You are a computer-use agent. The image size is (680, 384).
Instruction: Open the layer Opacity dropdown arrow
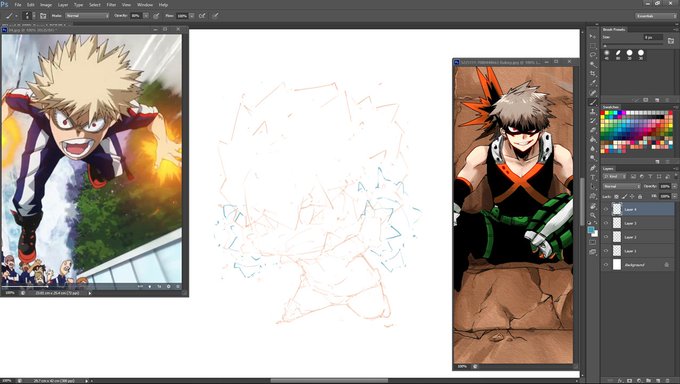pyautogui.click(x=675, y=186)
